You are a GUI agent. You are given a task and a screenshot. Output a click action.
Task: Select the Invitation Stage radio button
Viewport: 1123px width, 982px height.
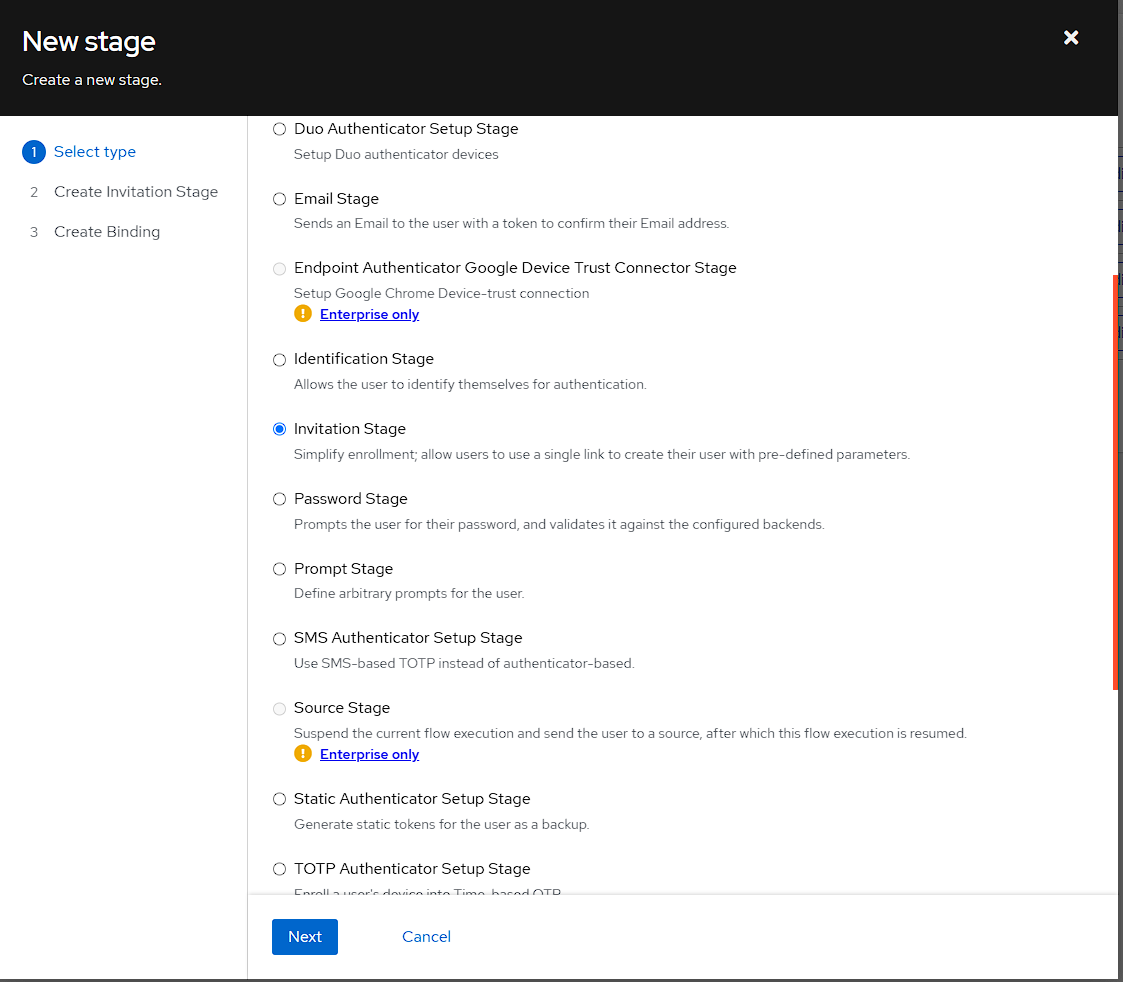[280, 429]
